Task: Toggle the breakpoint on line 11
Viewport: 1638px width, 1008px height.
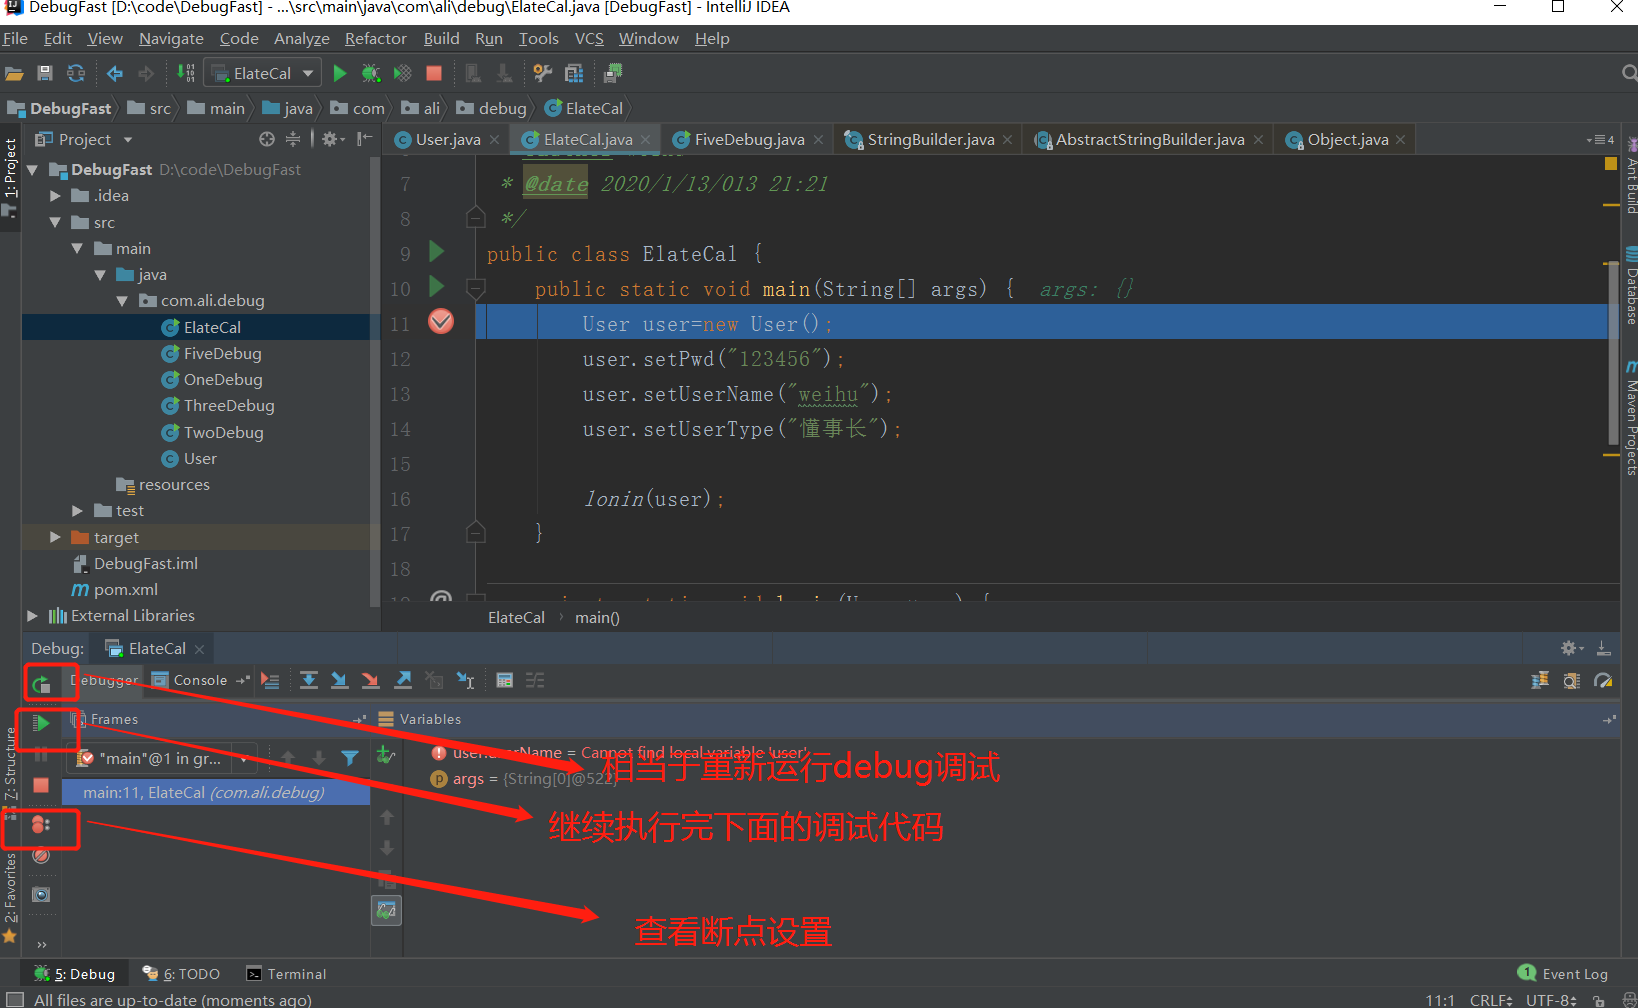Action: point(441,321)
